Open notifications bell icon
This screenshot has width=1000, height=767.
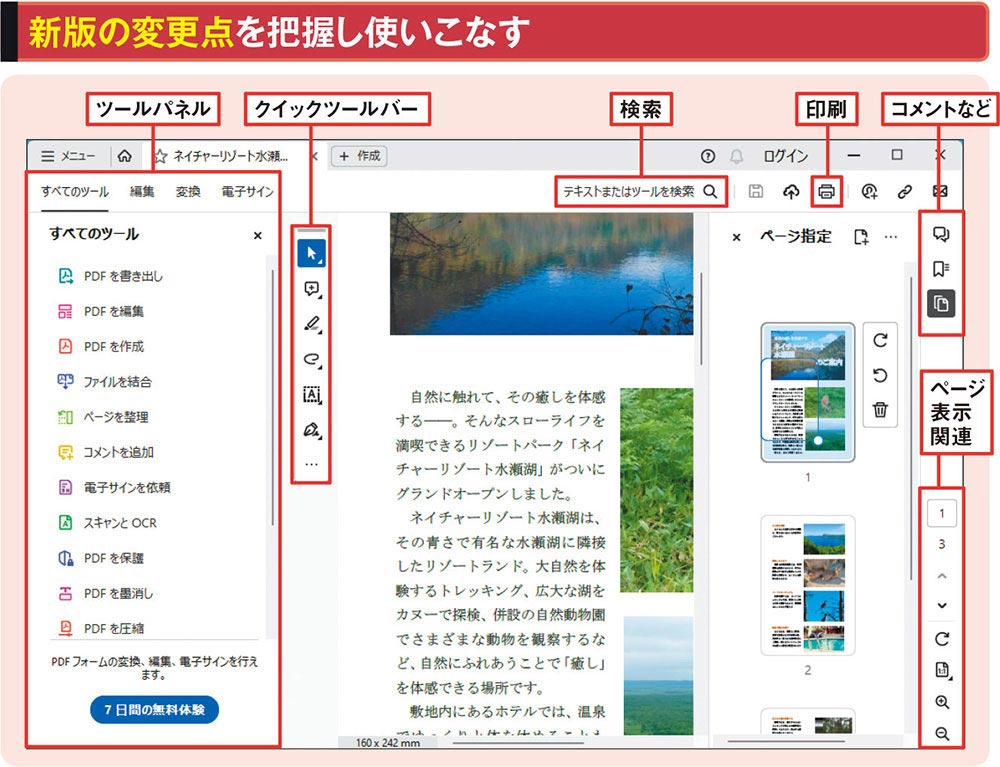coord(737,157)
